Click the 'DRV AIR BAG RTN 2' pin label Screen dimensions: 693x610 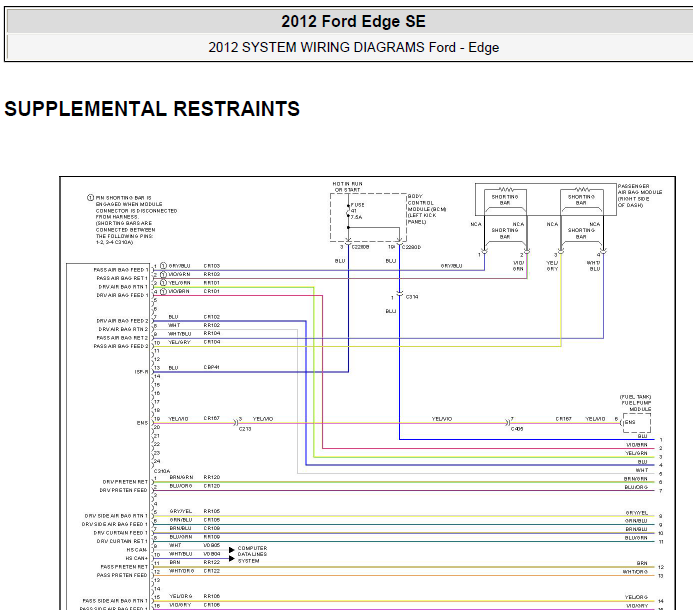pyautogui.click(x=123, y=329)
